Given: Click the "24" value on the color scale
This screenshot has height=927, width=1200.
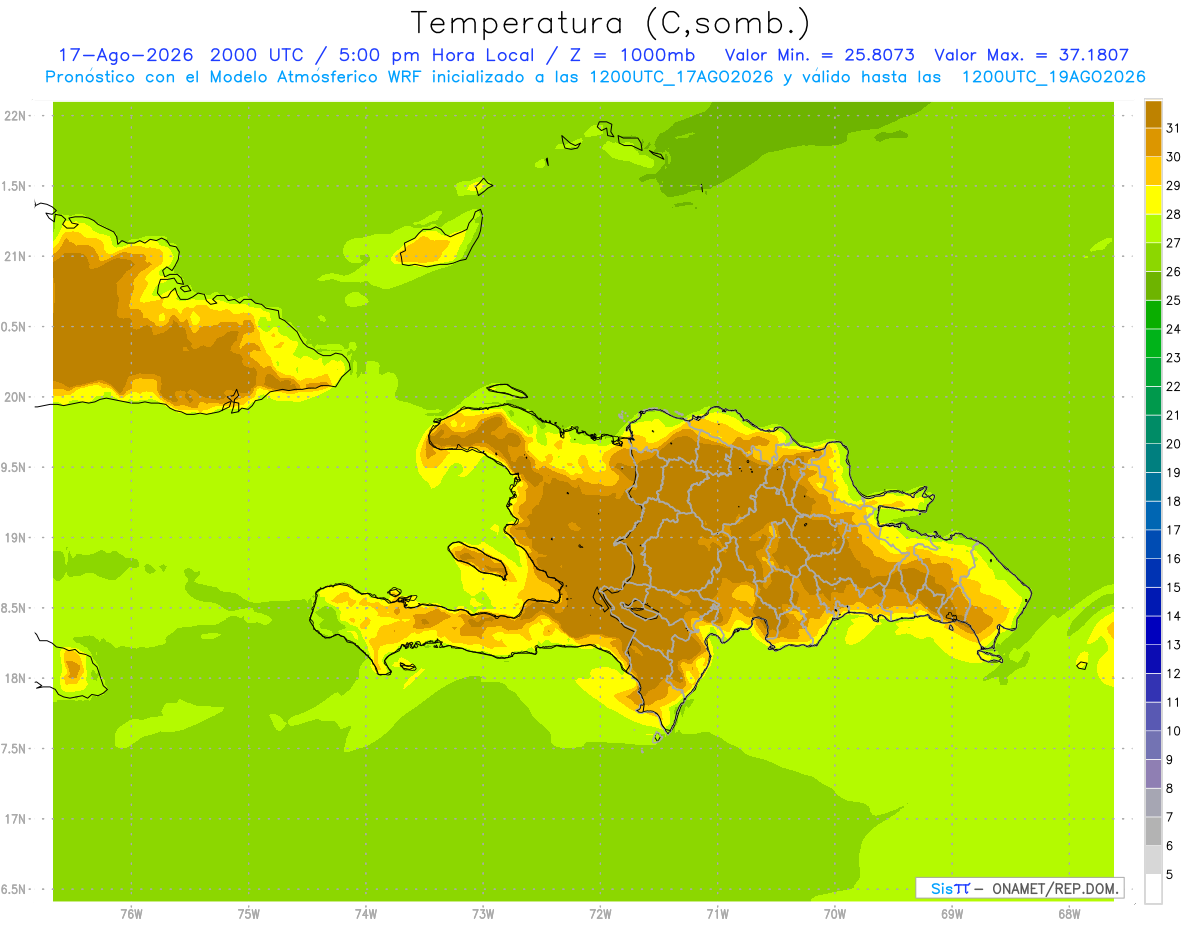Looking at the screenshot, I should (x=1174, y=329).
